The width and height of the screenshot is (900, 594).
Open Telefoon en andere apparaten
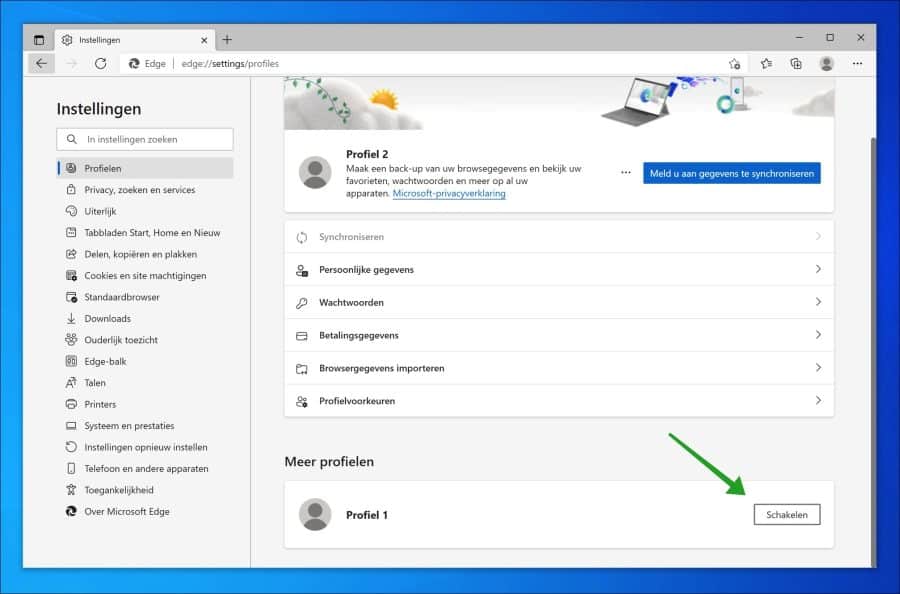point(145,469)
